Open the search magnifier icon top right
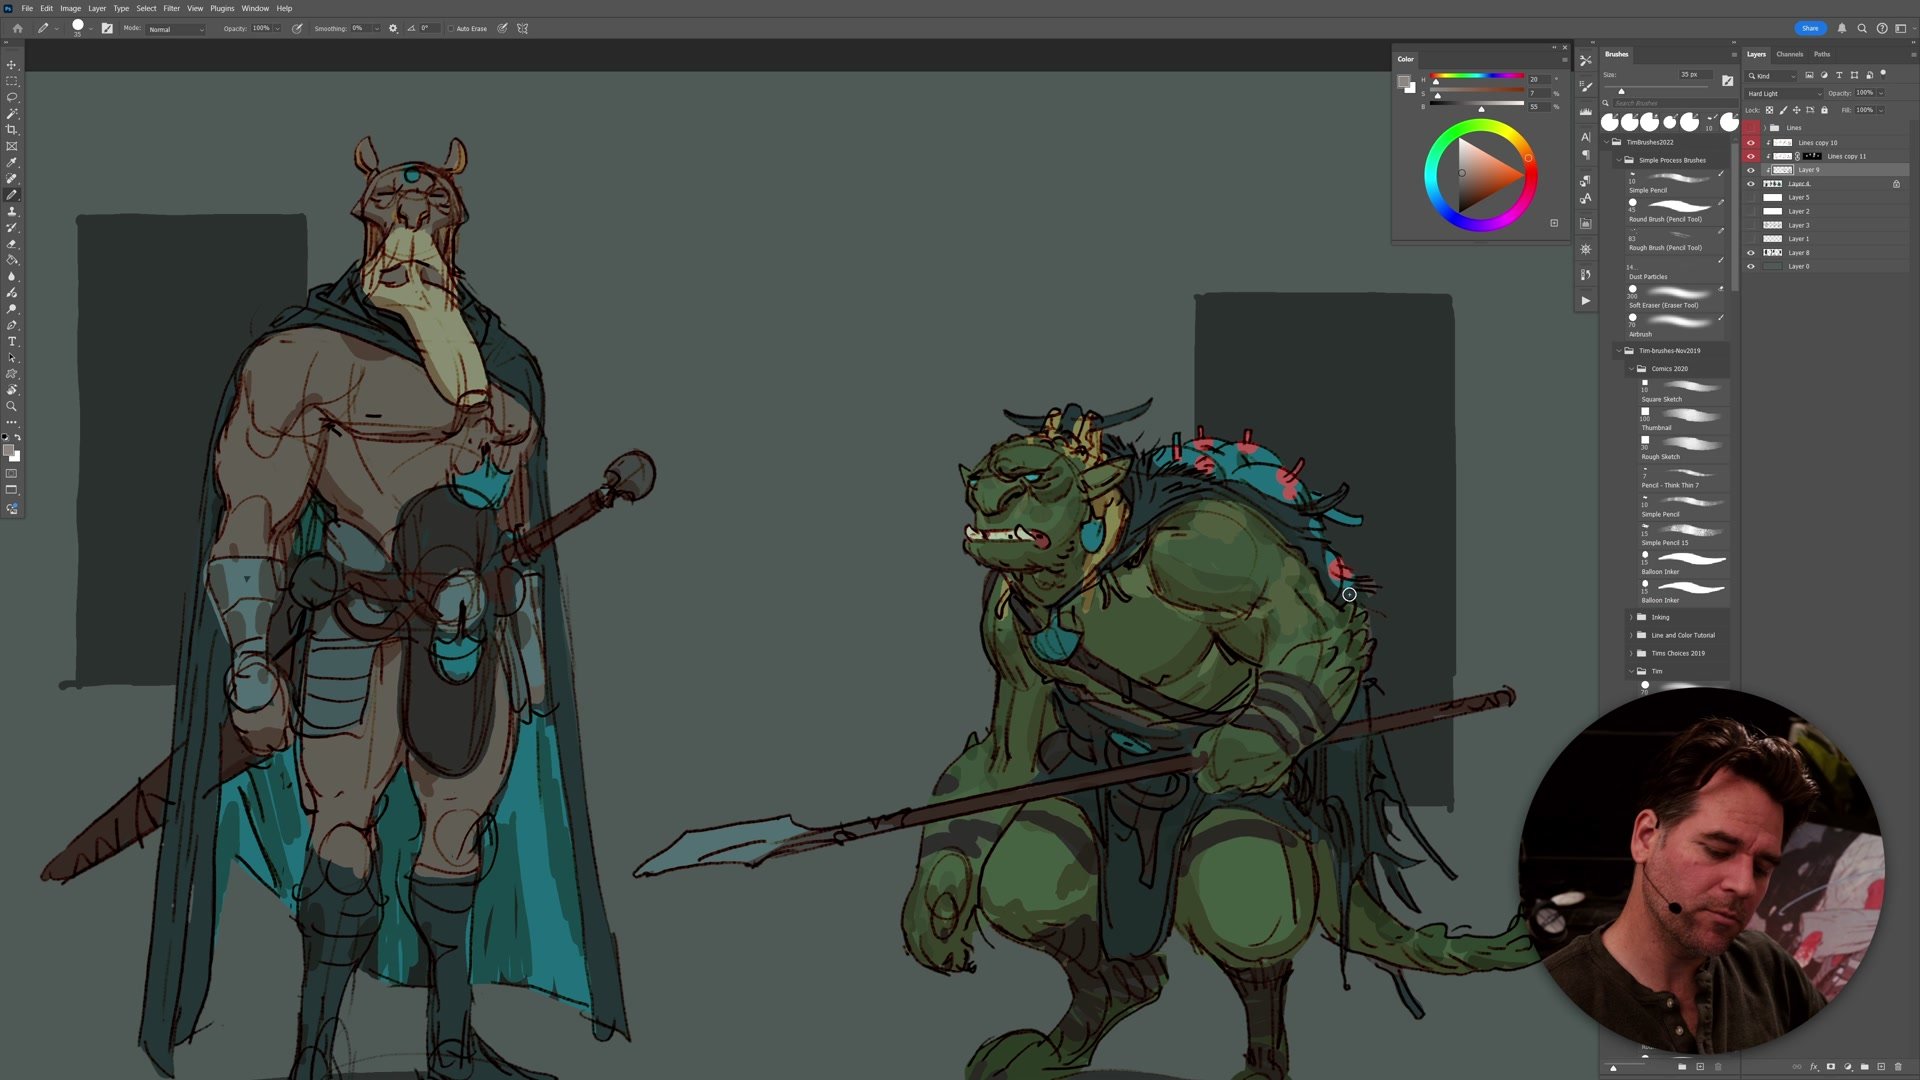This screenshot has height=1080, width=1920. pos(1862,28)
